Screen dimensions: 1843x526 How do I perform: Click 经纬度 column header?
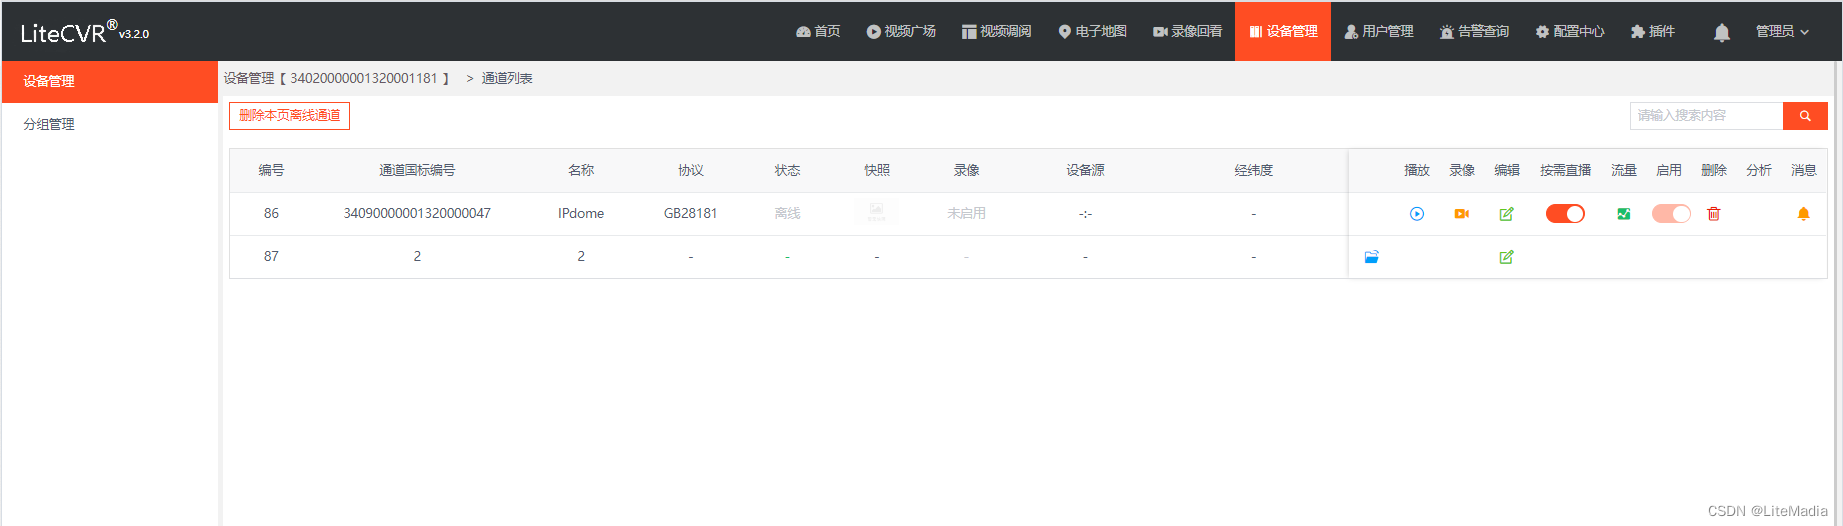[1253, 171]
